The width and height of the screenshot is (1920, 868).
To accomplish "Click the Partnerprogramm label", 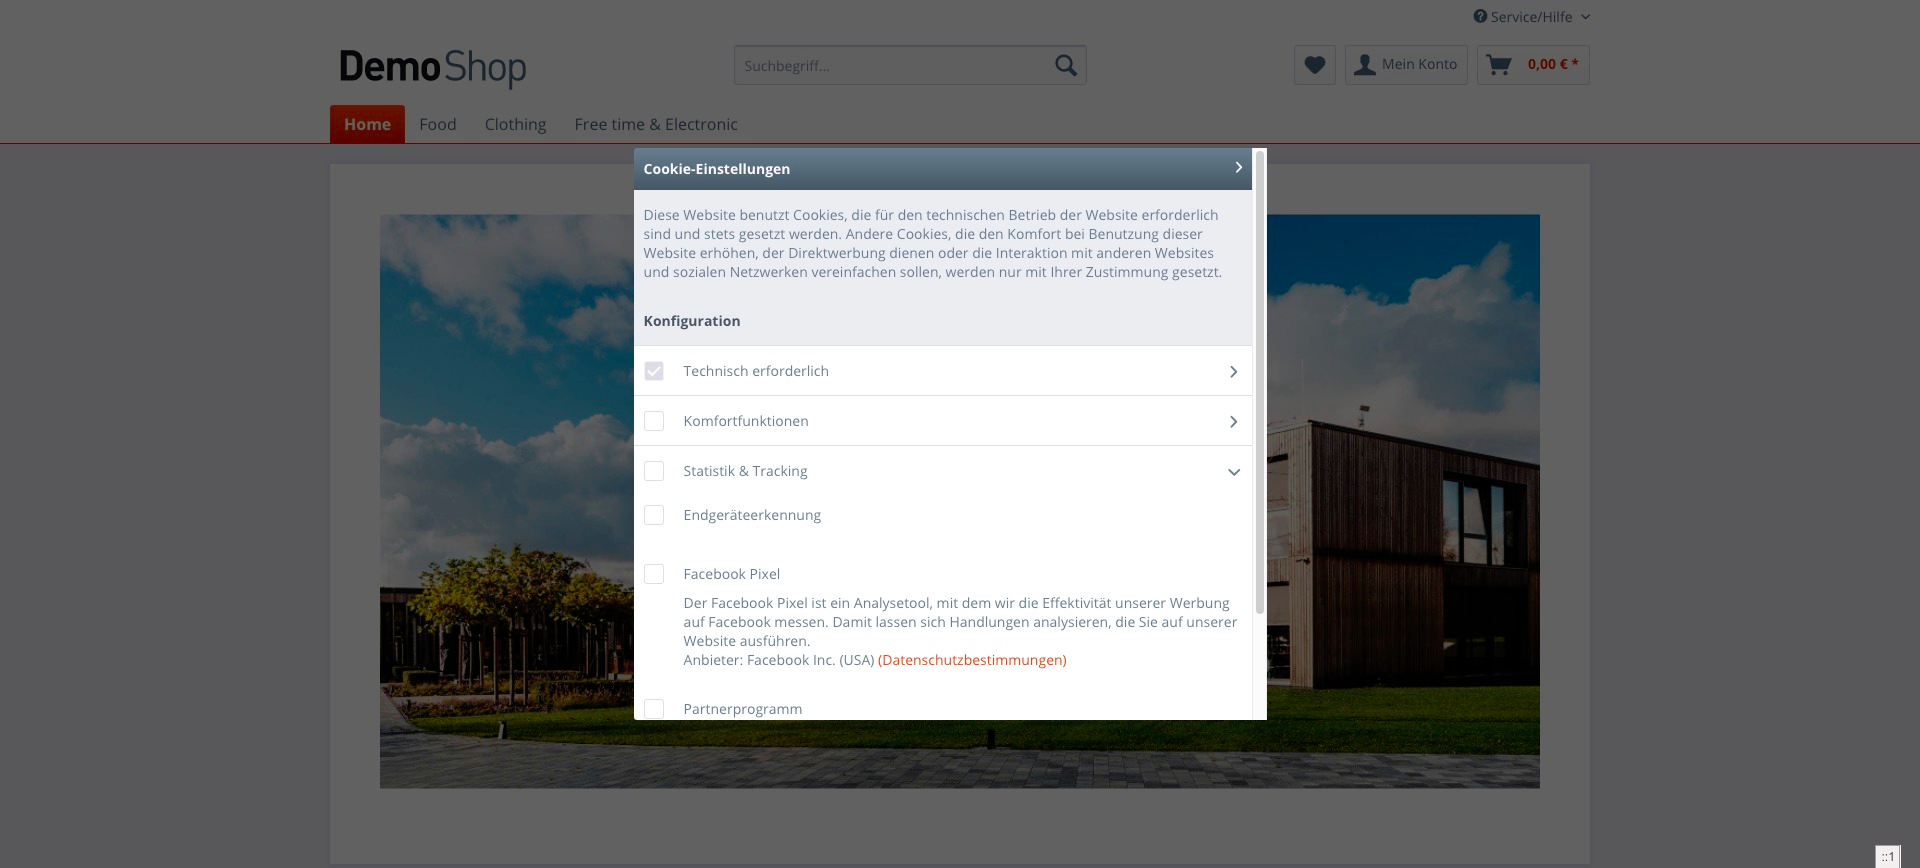I will coord(743,709).
